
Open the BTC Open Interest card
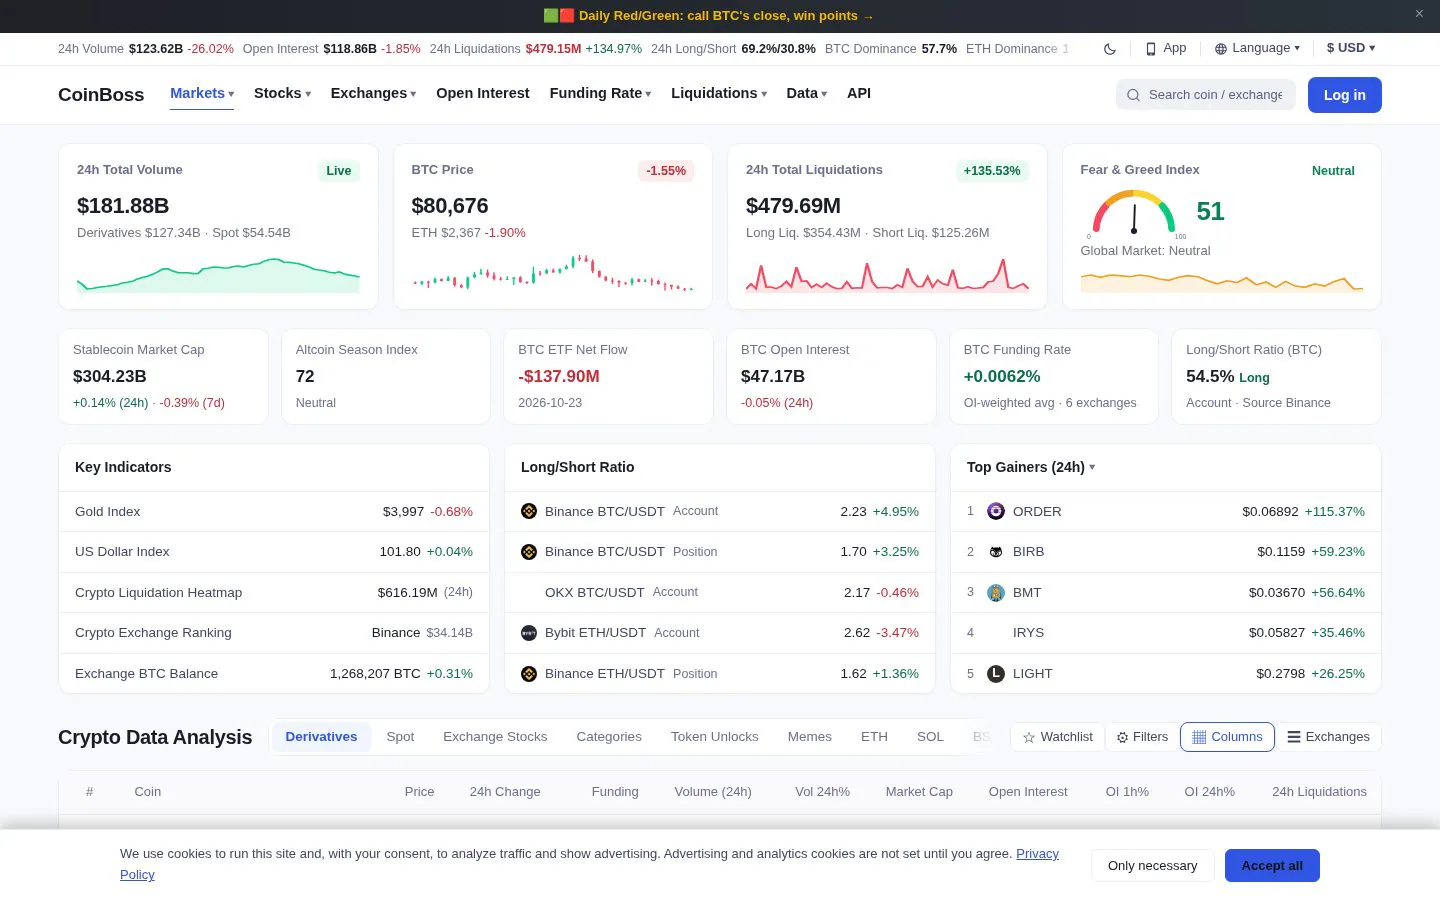click(x=831, y=377)
